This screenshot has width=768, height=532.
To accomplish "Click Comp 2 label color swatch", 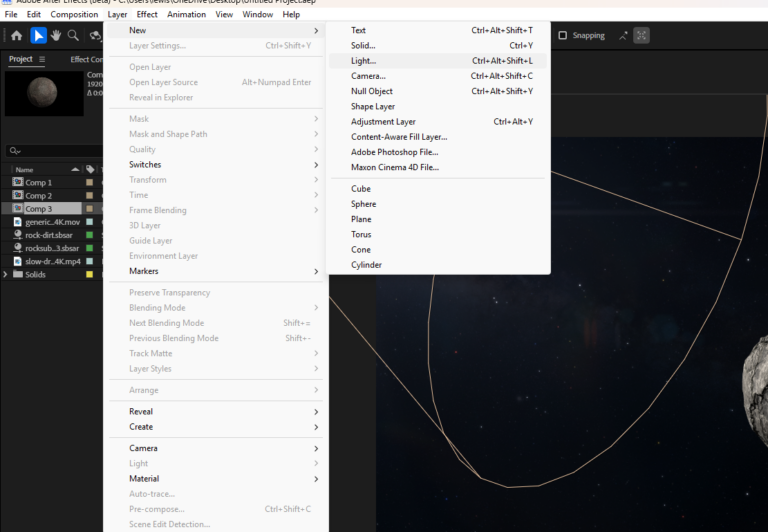I will (x=90, y=195).
